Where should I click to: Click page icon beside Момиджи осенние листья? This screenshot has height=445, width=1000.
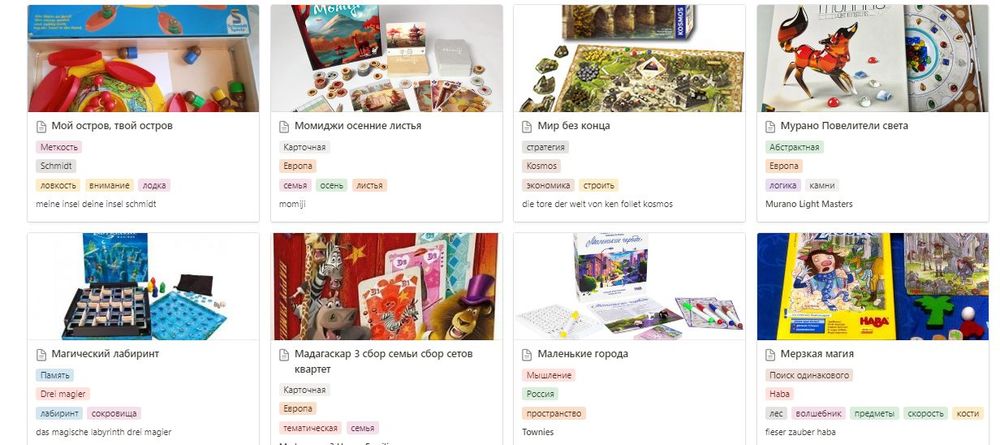coord(284,126)
